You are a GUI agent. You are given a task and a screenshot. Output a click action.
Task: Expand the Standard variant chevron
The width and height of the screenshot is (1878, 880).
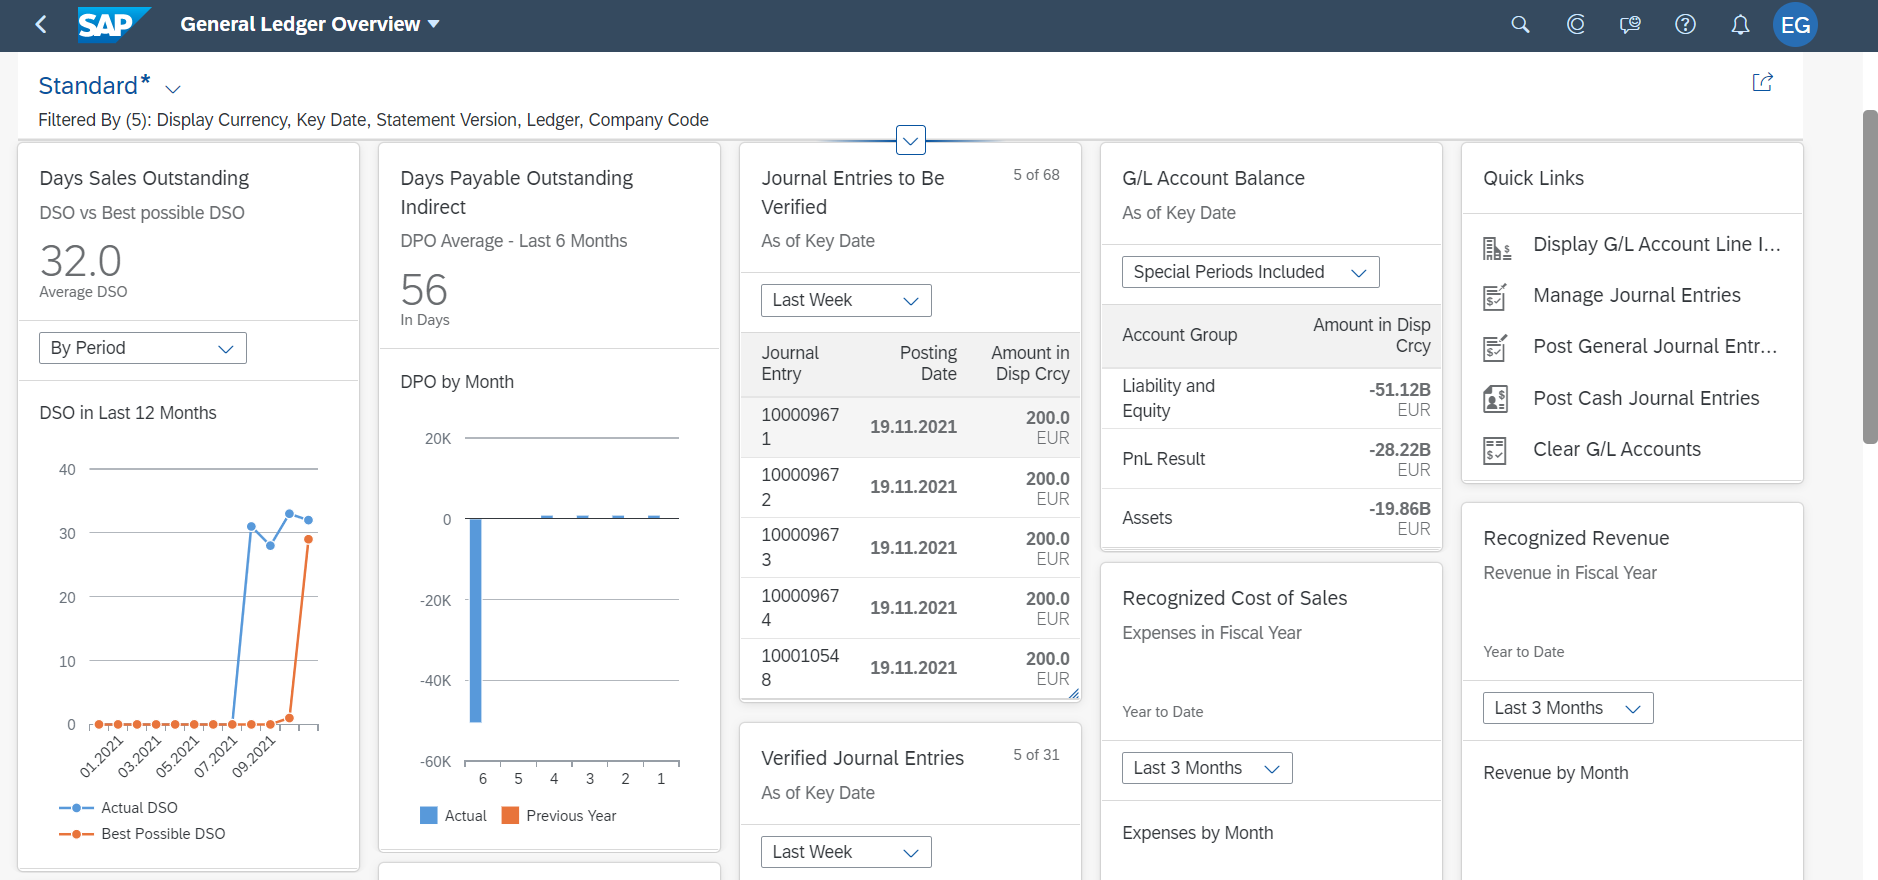tap(173, 89)
